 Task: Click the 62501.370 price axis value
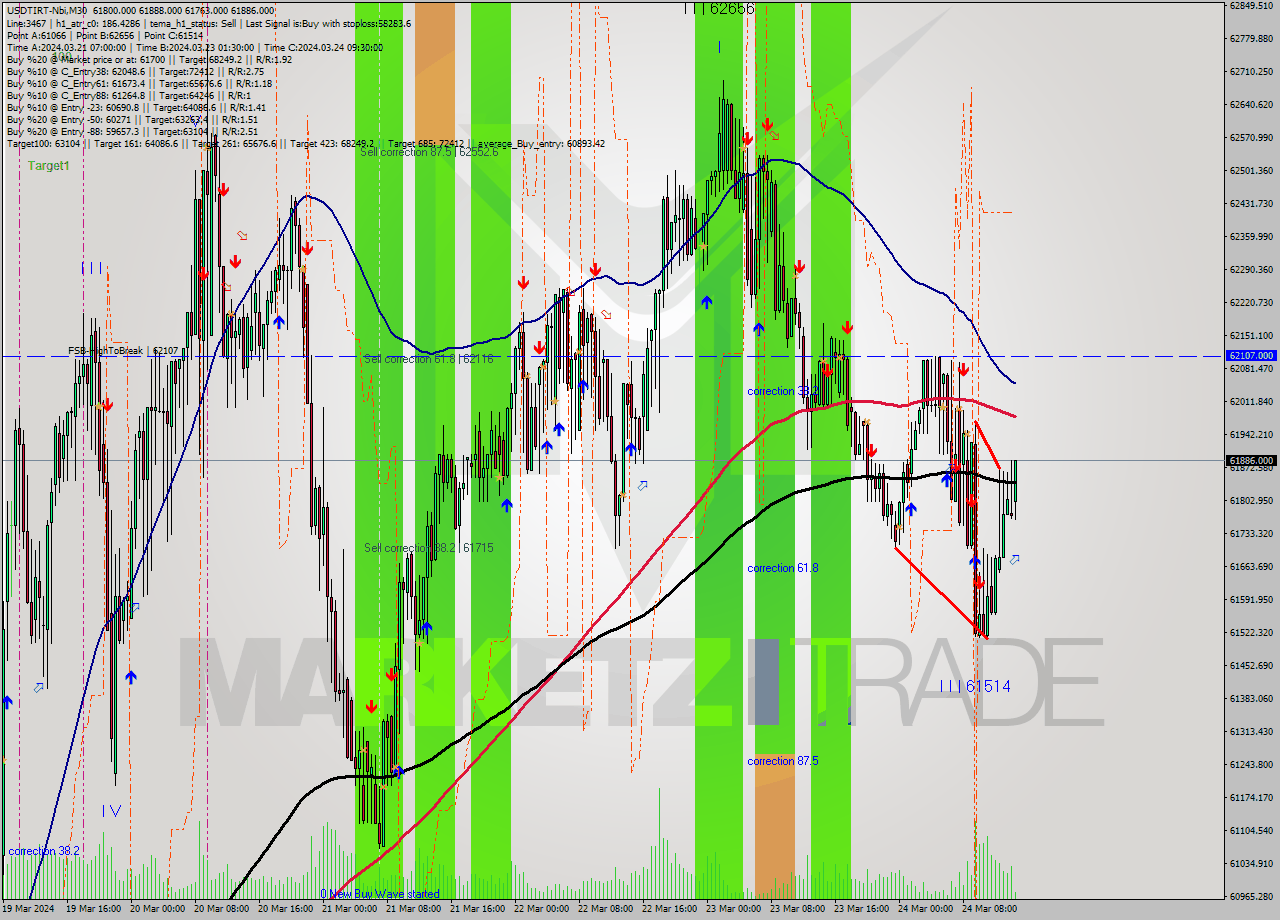coord(1250,170)
